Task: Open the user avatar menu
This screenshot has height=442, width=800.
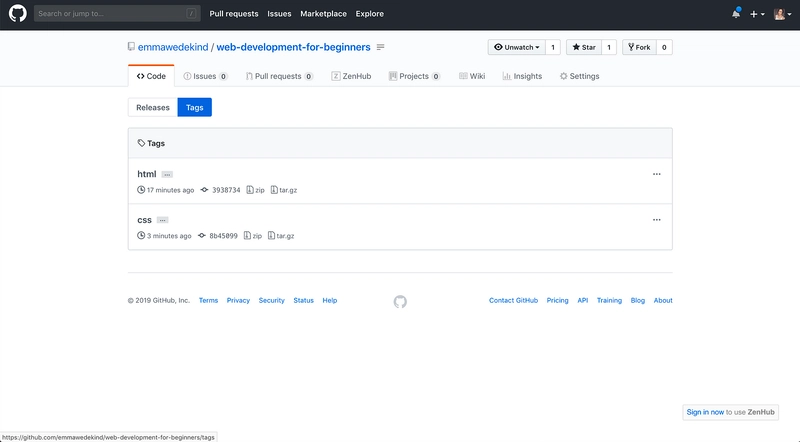Action: click(782, 14)
